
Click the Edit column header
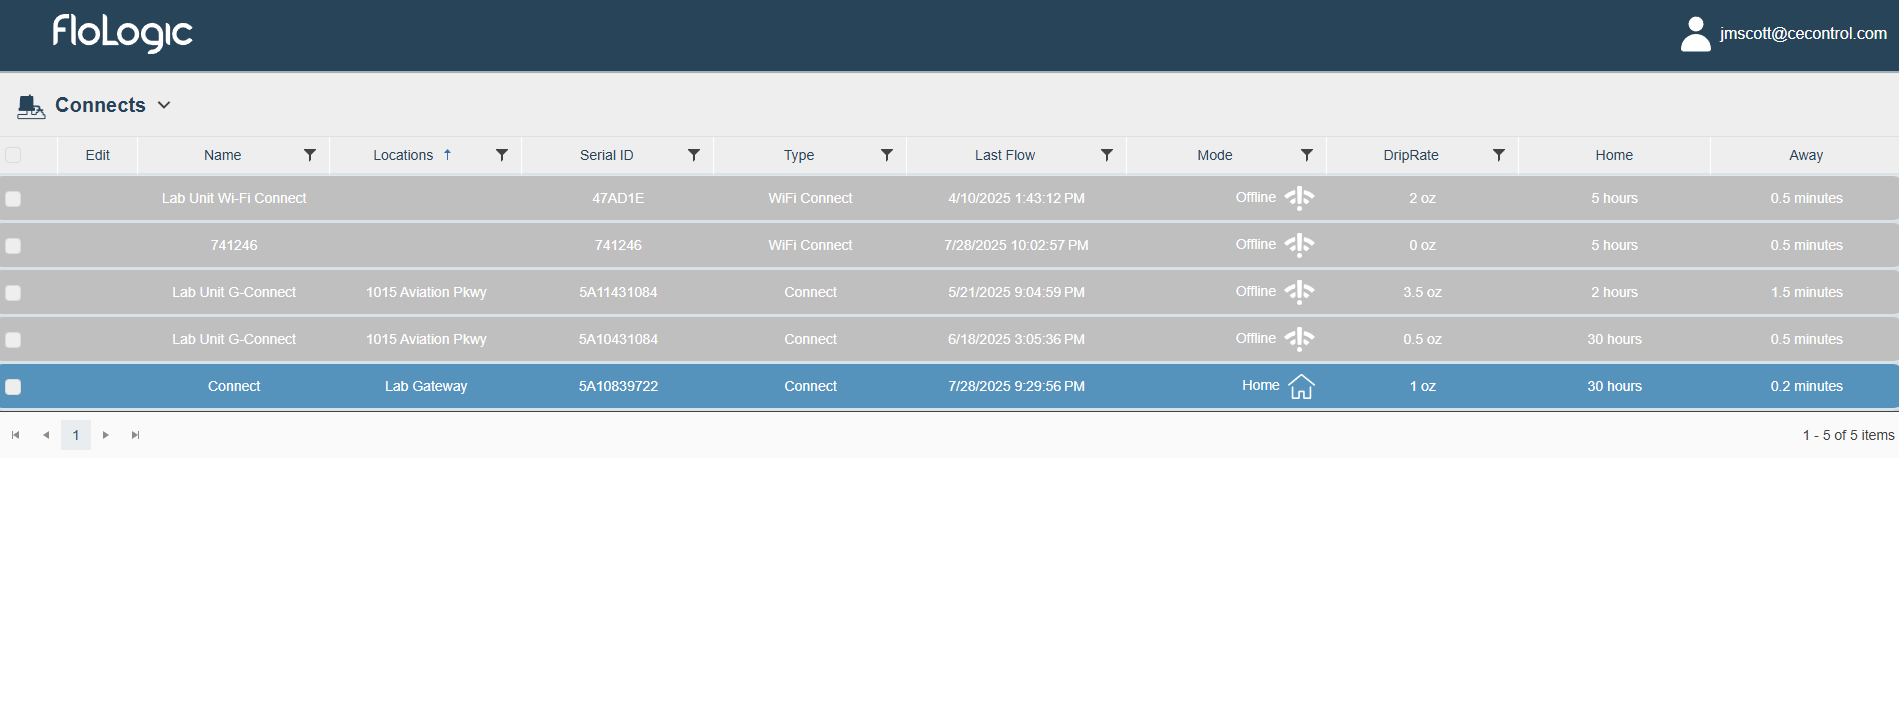(98, 155)
